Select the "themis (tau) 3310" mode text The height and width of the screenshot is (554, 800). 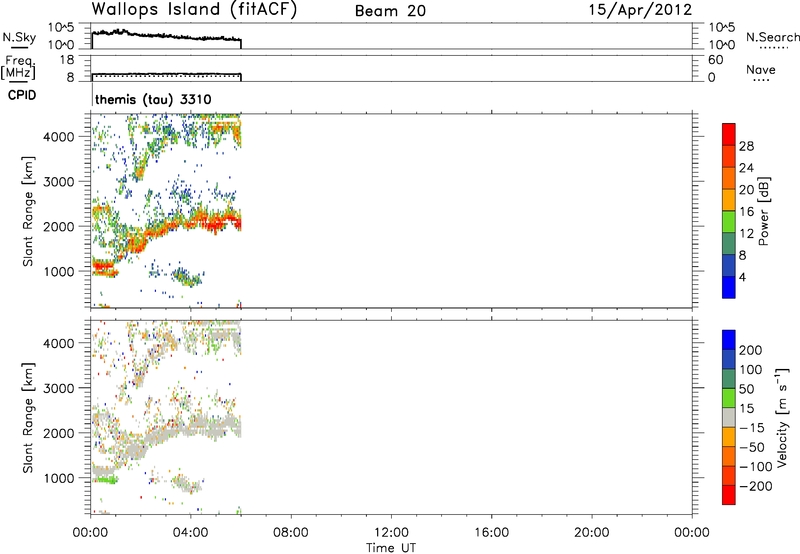pos(153,99)
